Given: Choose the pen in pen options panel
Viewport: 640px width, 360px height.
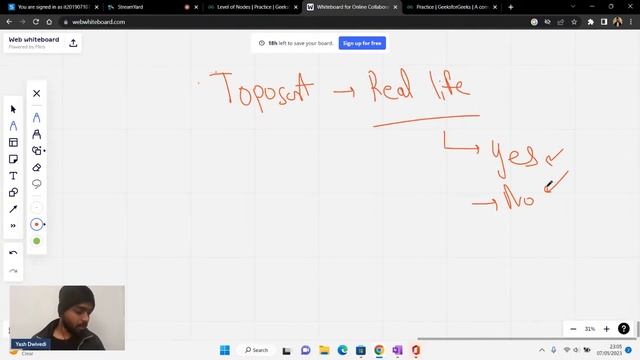Looking at the screenshot, I should [36, 118].
